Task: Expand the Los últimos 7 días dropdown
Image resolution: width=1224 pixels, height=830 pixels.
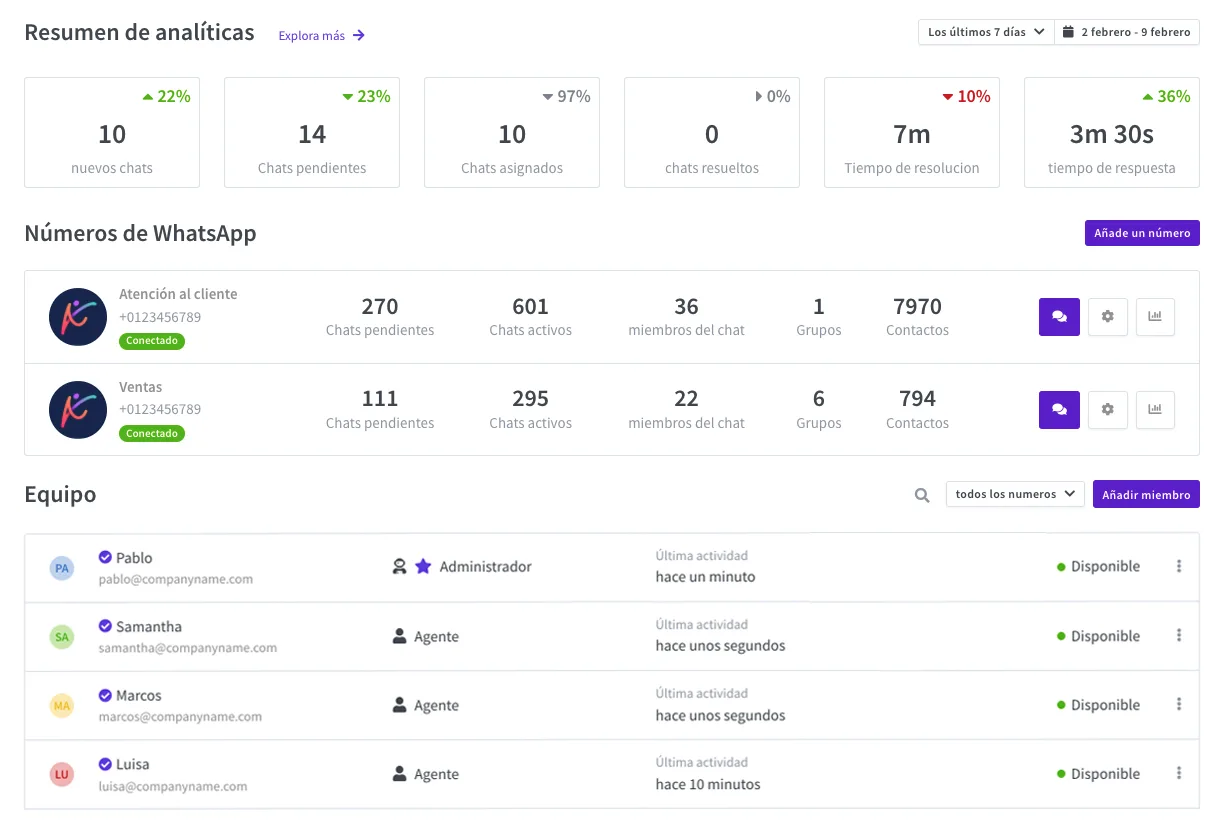Action: [x=986, y=32]
